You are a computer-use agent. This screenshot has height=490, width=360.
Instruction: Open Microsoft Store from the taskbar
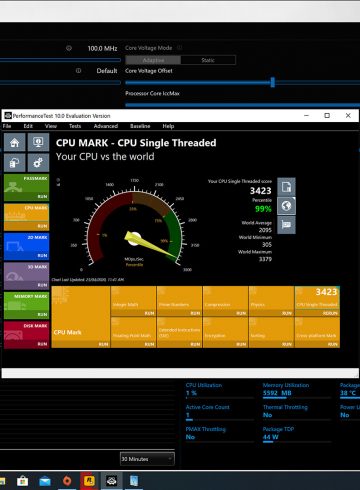click(x=22, y=481)
